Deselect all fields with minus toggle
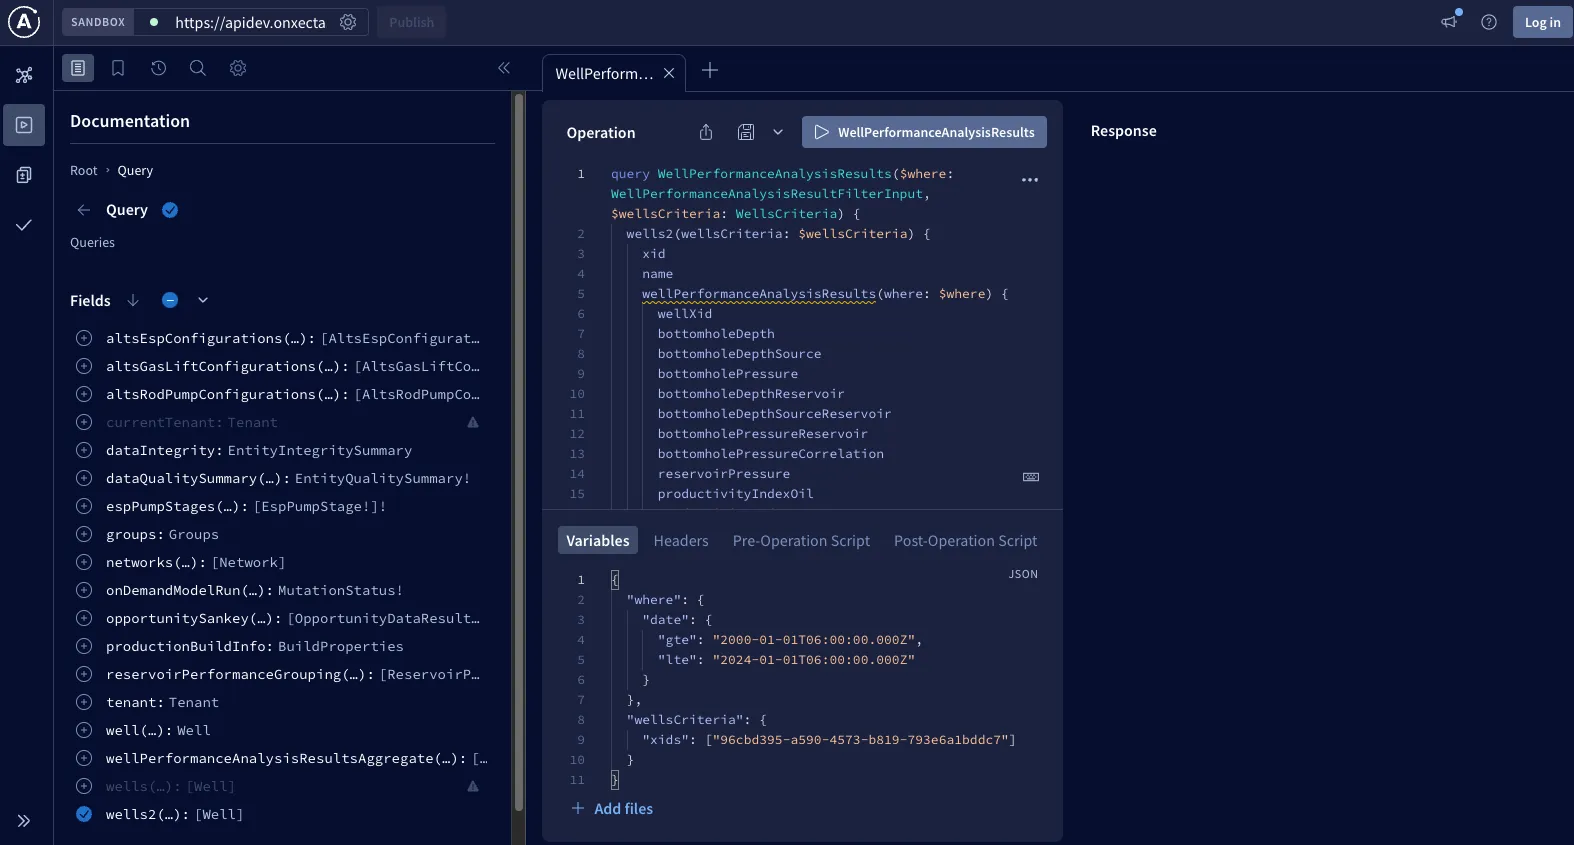Viewport: 1574px width, 845px height. click(170, 300)
